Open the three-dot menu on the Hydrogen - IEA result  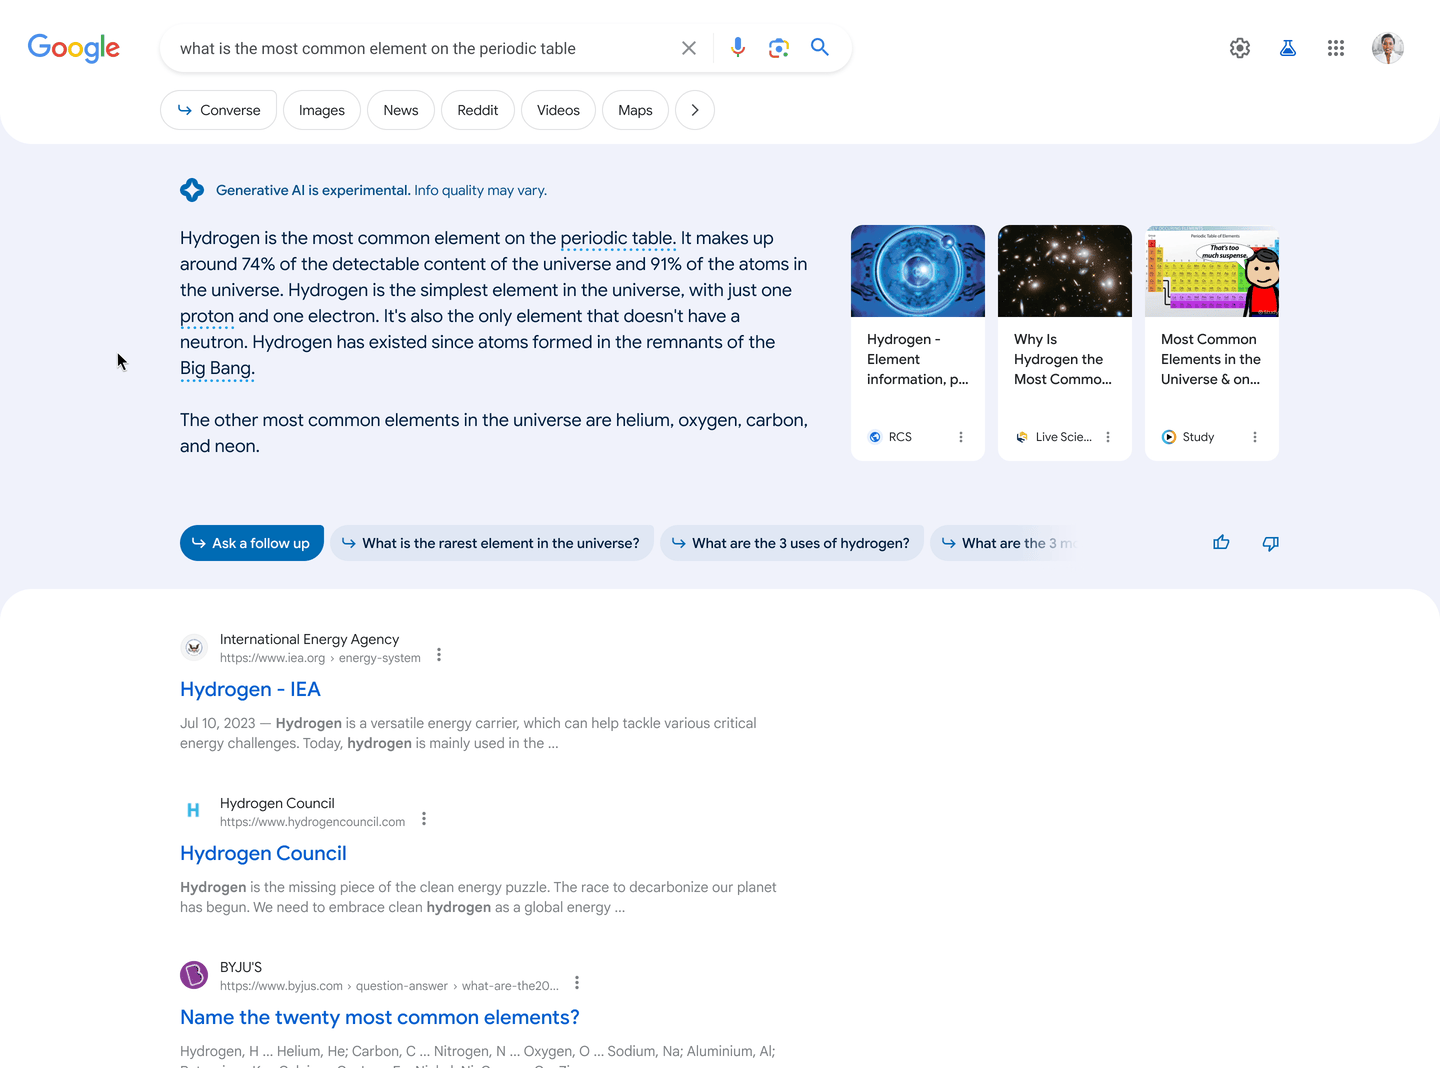439,654
